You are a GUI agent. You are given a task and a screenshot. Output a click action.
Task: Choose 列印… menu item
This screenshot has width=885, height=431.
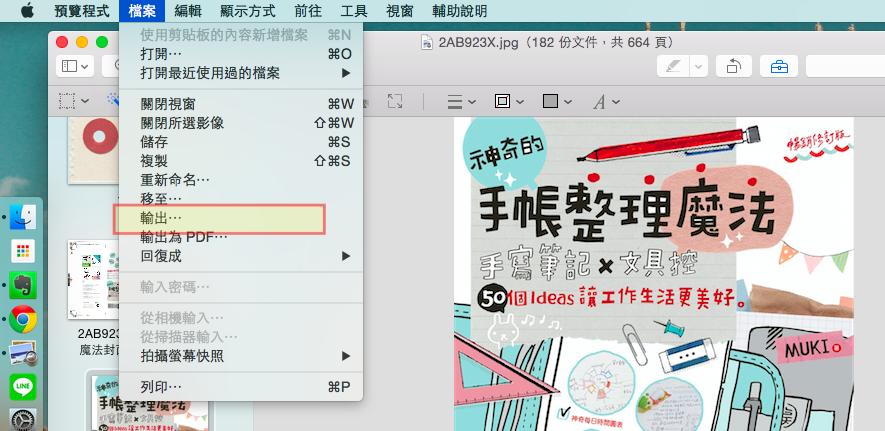241,387
